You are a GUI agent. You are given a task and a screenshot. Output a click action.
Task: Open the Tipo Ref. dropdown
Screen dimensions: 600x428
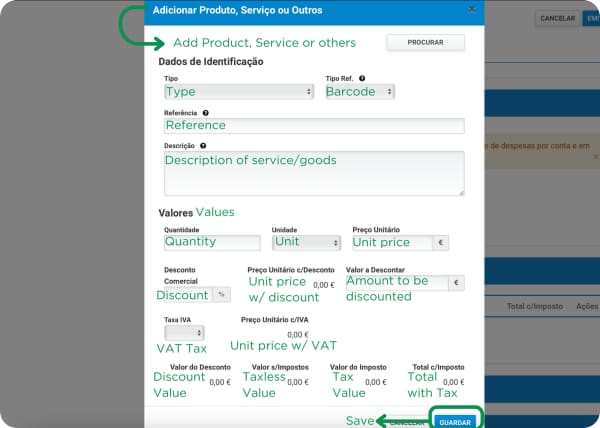click(x=360, y=92)
